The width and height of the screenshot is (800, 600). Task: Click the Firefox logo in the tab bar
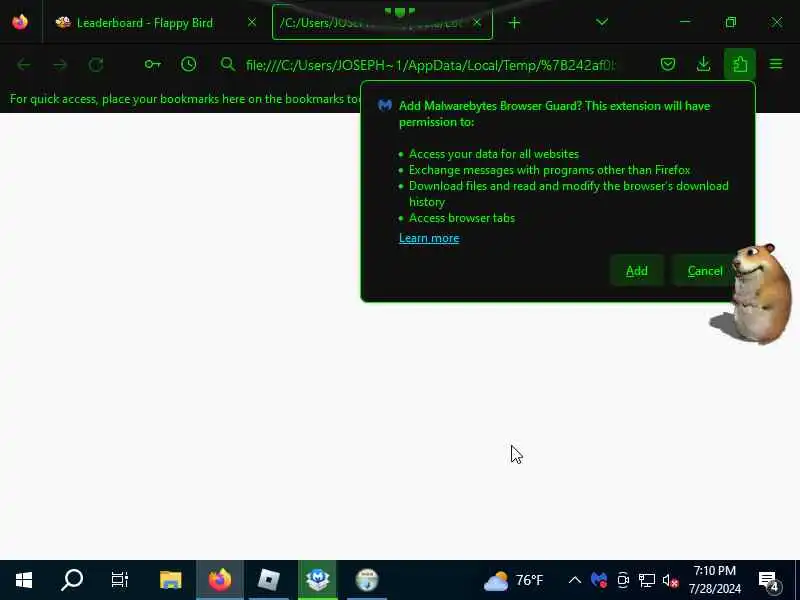point(20,22)
